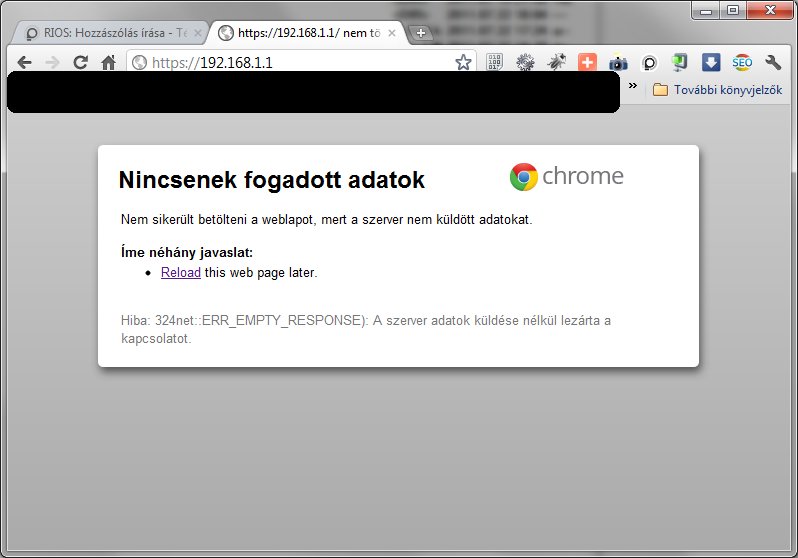Maximize the Chrome window
This screenshot has width=798, height=558.
[733, 10]
